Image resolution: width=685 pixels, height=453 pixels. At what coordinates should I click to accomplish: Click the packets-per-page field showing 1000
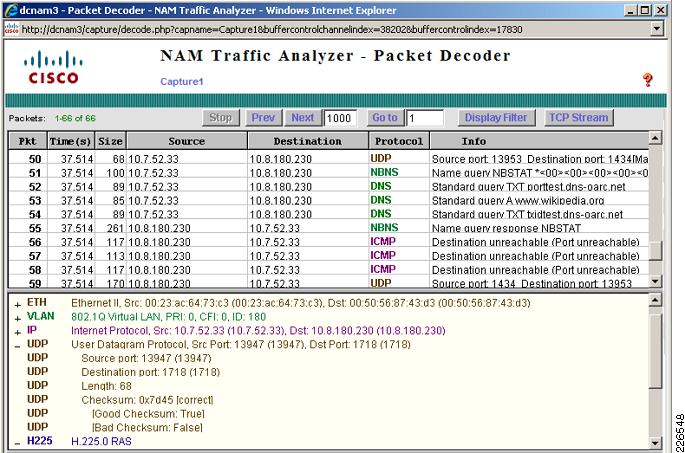pyautogui.click(x=340, y=118)
